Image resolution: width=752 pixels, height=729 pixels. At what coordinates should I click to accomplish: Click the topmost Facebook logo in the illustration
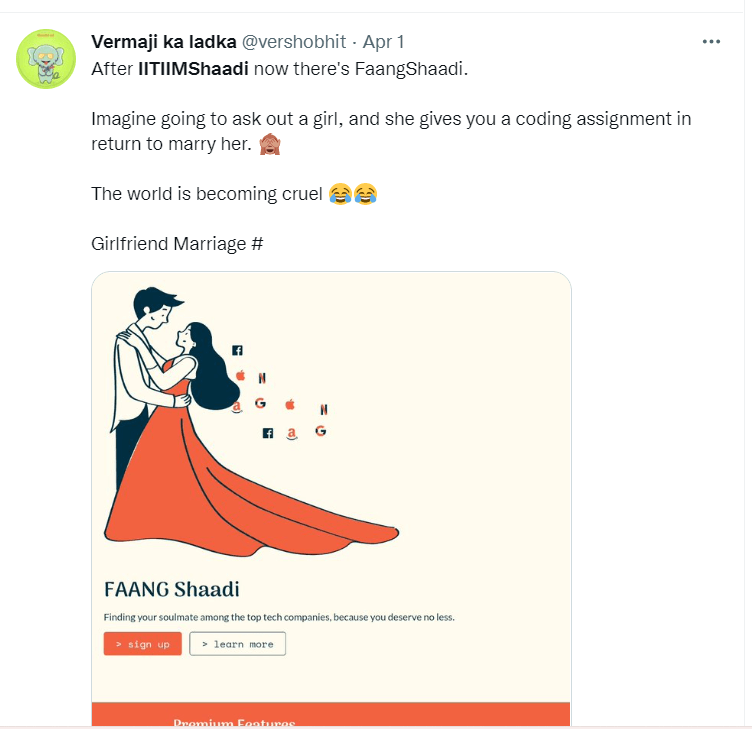(238, 350)
